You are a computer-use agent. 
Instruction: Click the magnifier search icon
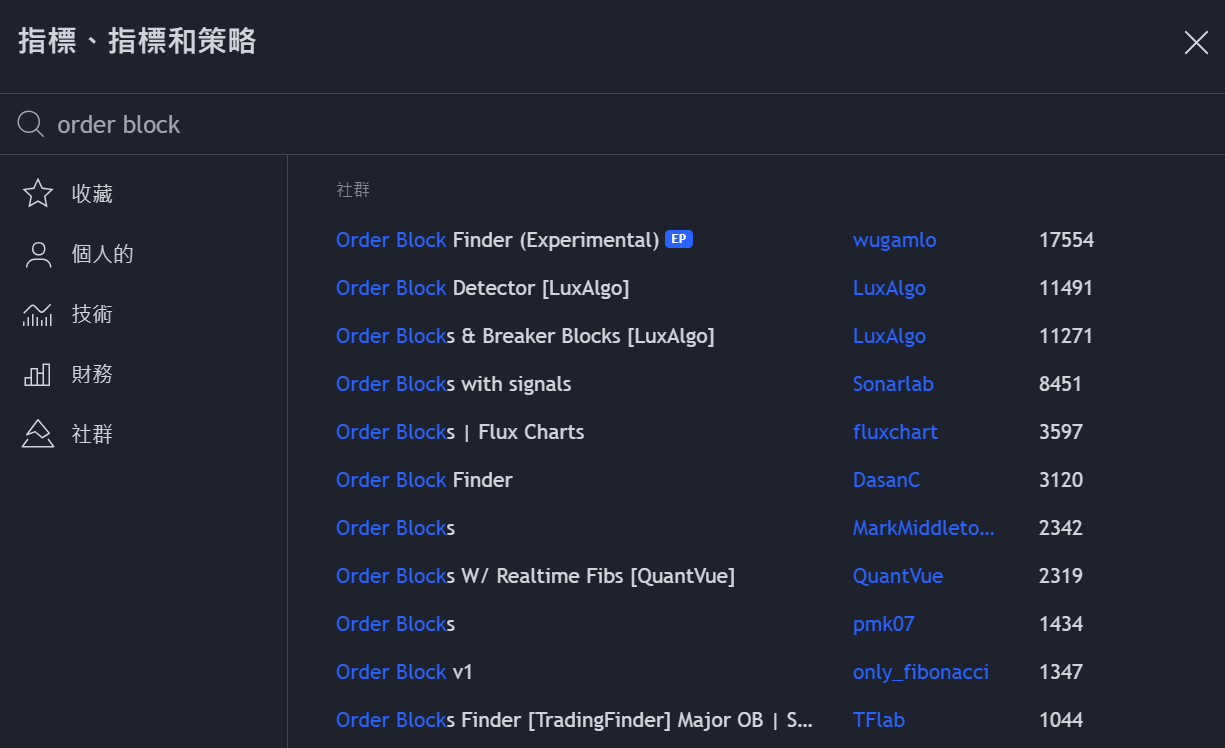point(31,124)
